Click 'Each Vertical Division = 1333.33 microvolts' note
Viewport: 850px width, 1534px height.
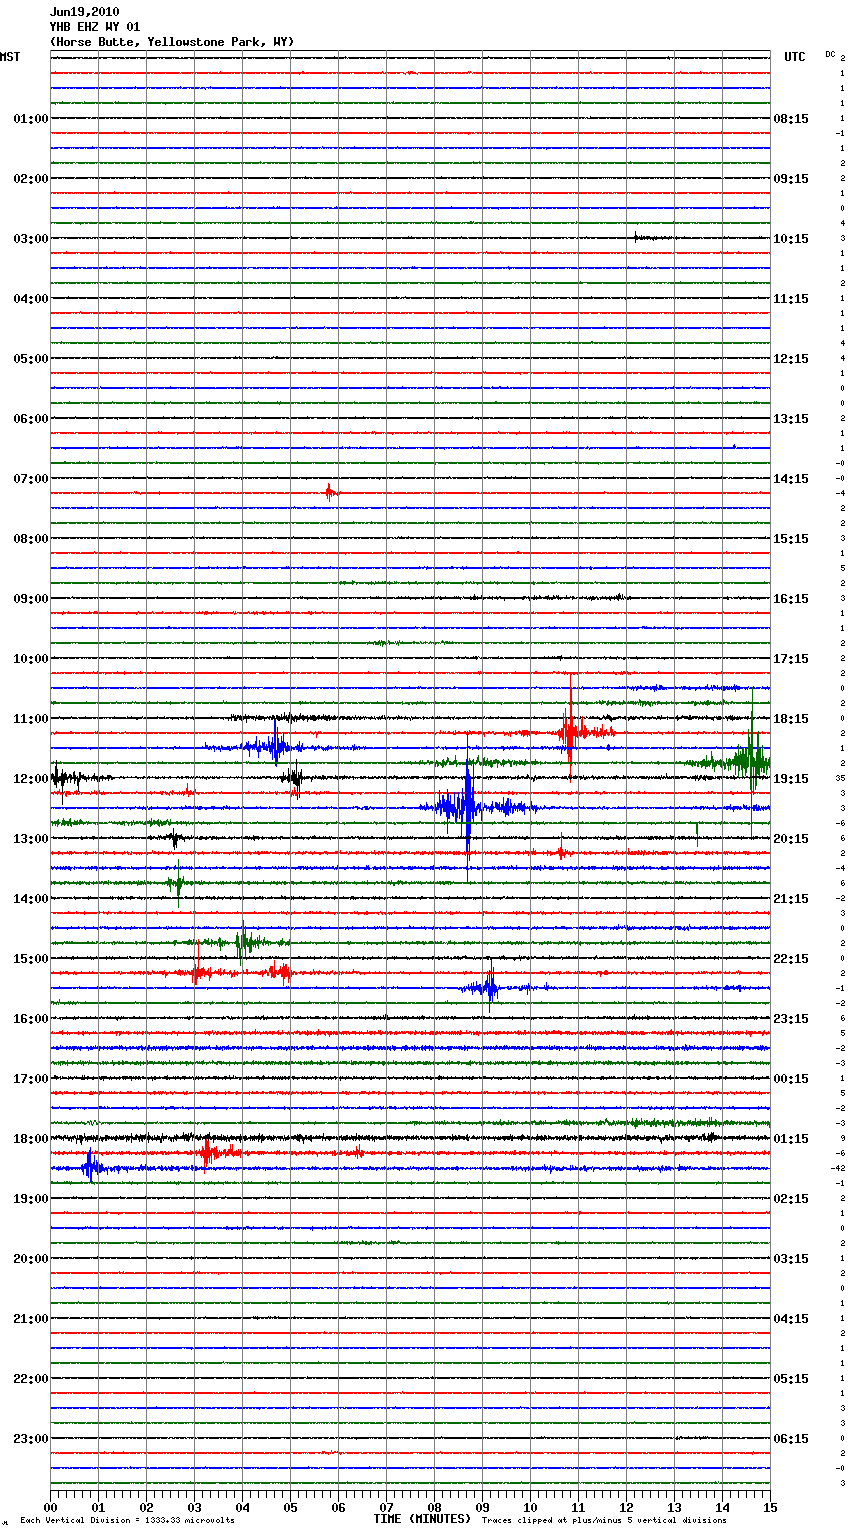tap(127, 1521)
